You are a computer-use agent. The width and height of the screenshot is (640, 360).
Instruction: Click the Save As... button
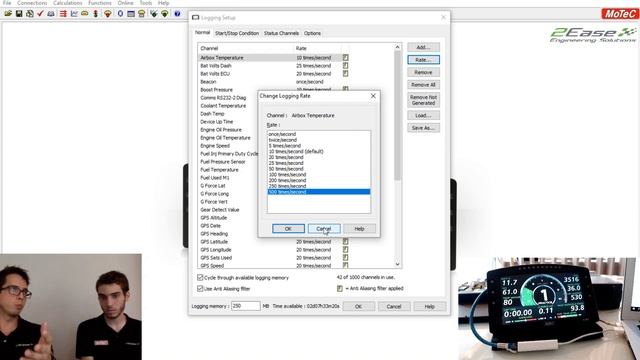[423, 128]
